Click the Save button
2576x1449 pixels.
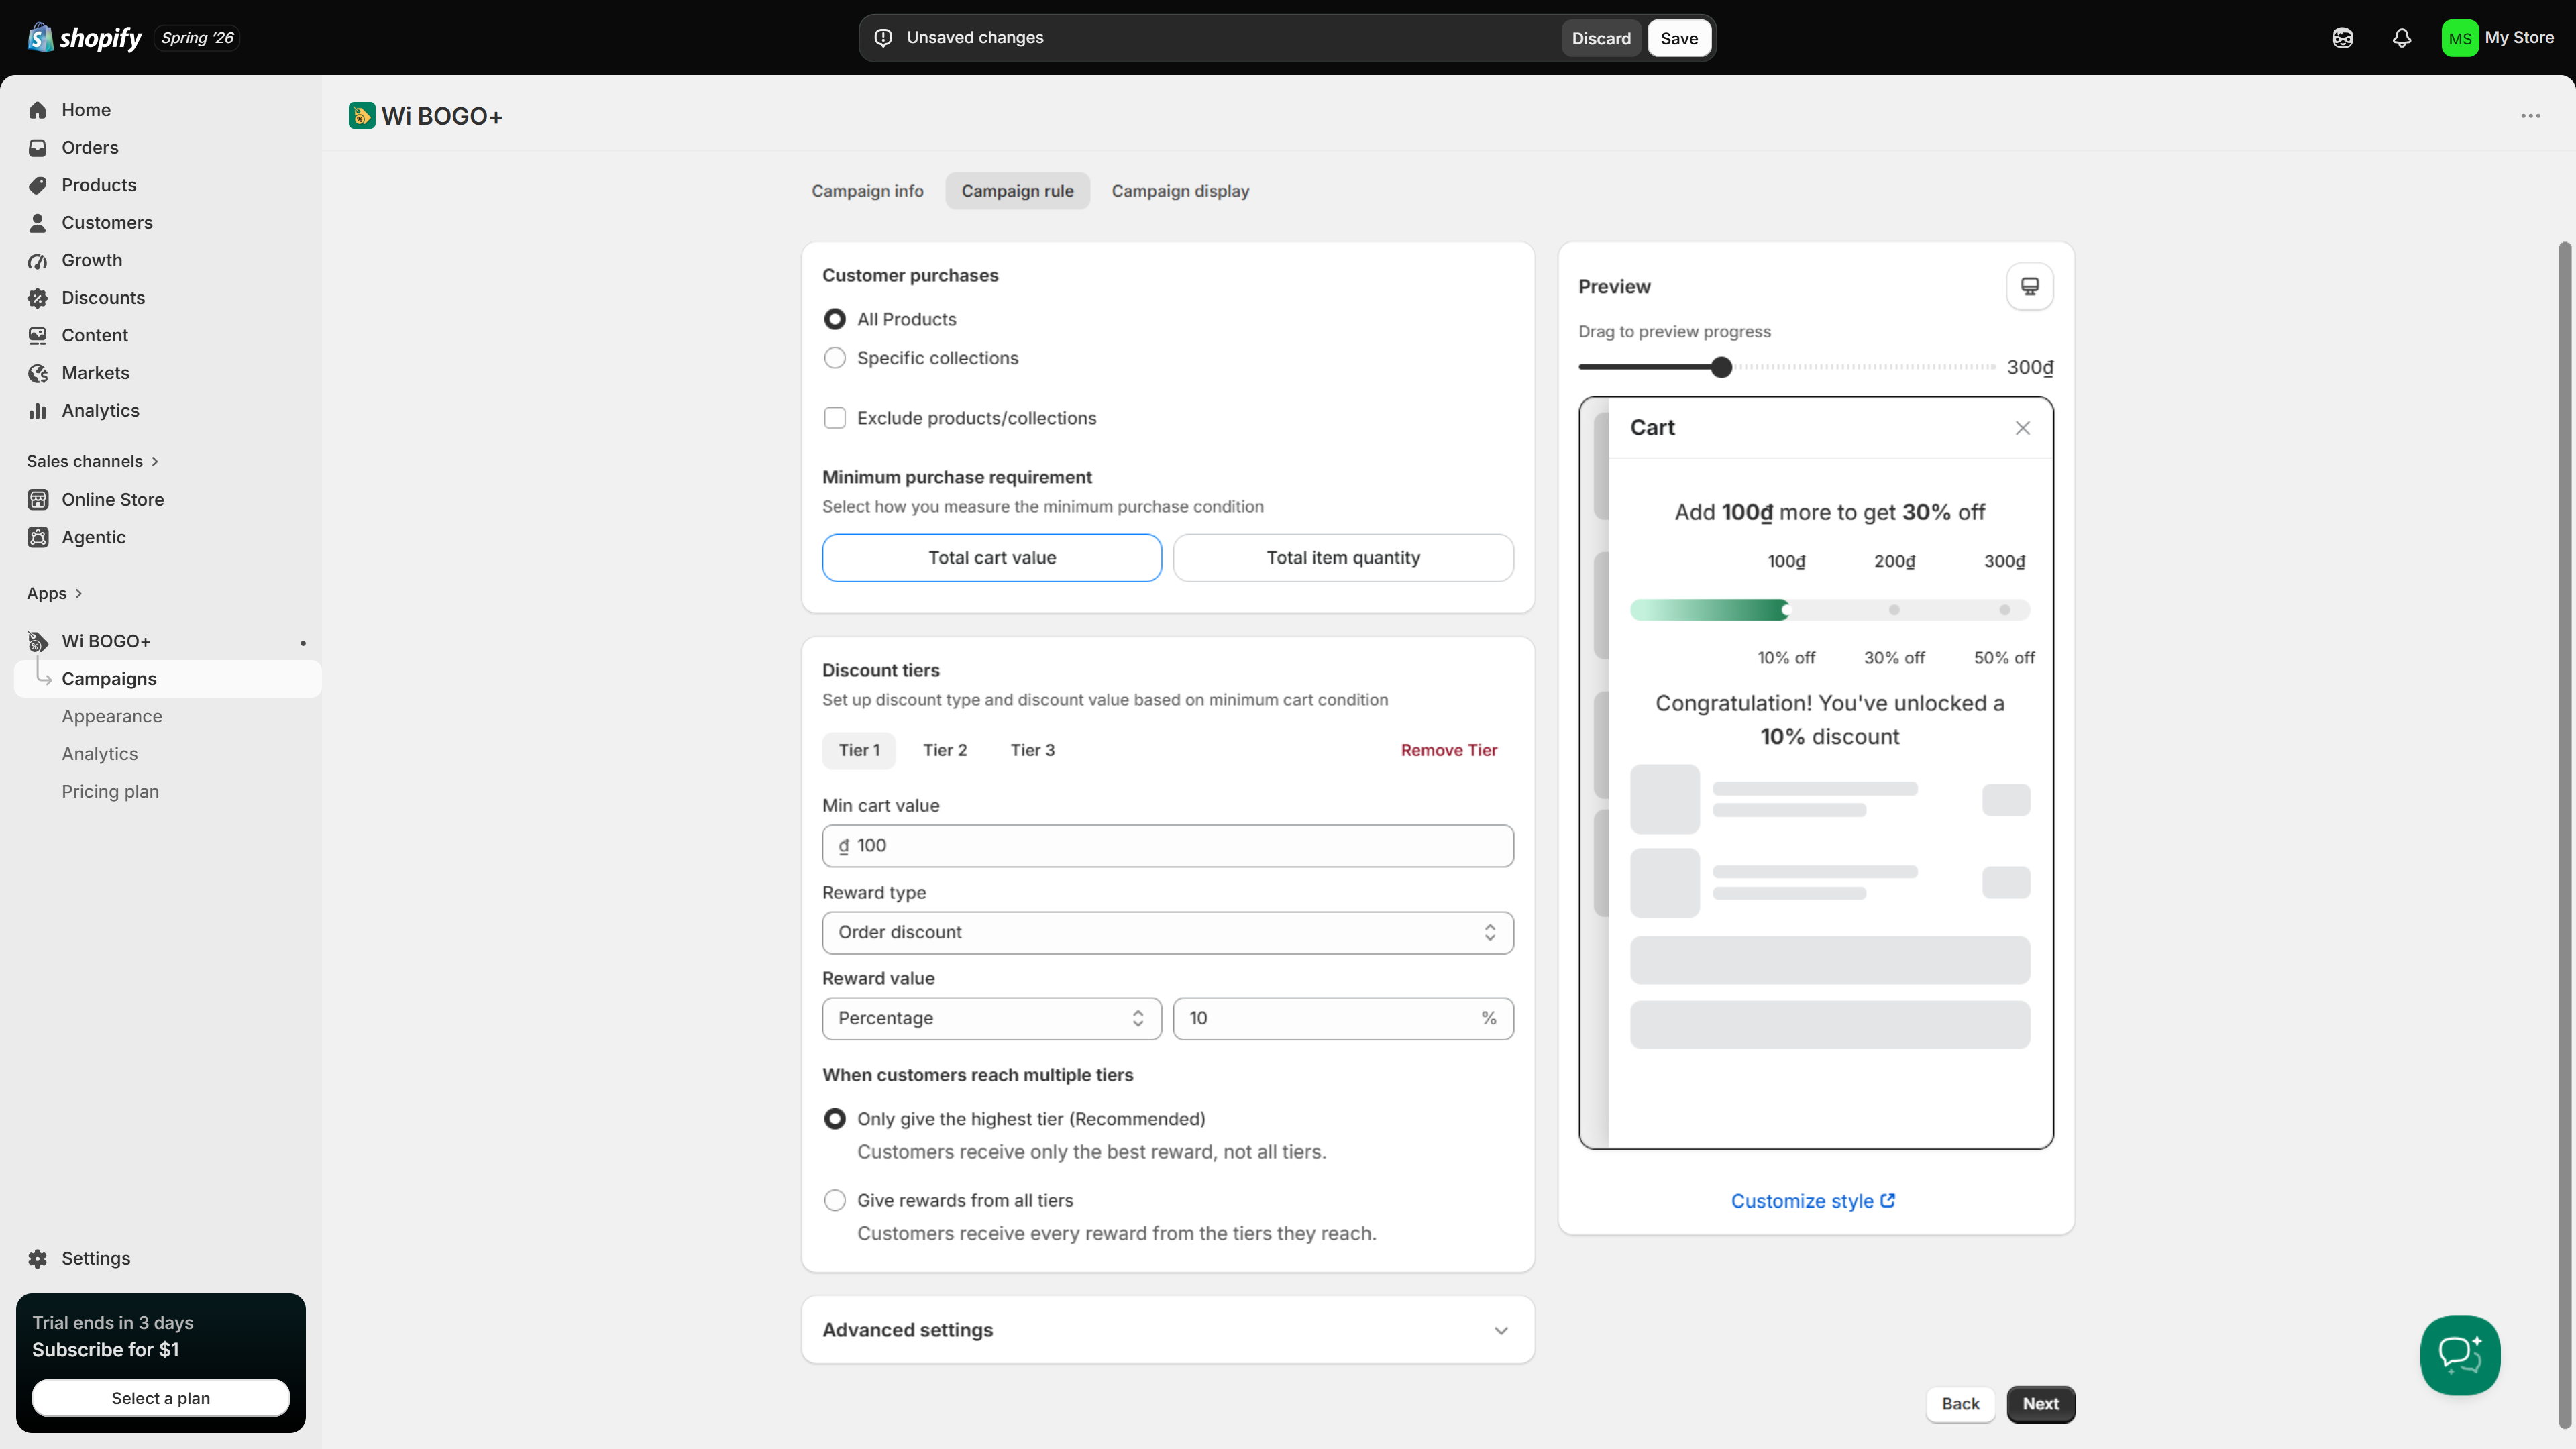[x=1679, y=38]
